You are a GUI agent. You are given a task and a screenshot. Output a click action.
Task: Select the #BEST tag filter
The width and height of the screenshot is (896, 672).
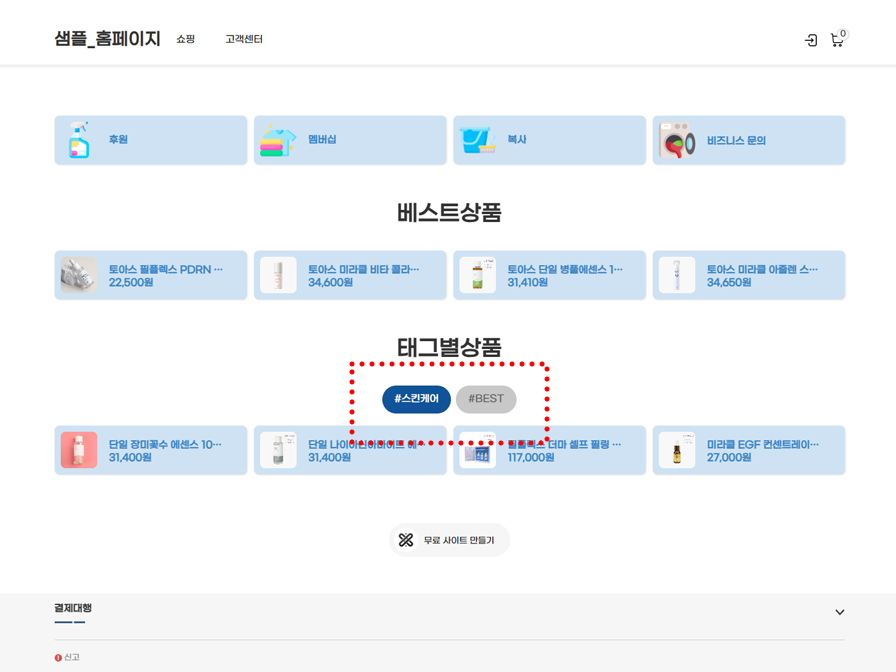486,399
